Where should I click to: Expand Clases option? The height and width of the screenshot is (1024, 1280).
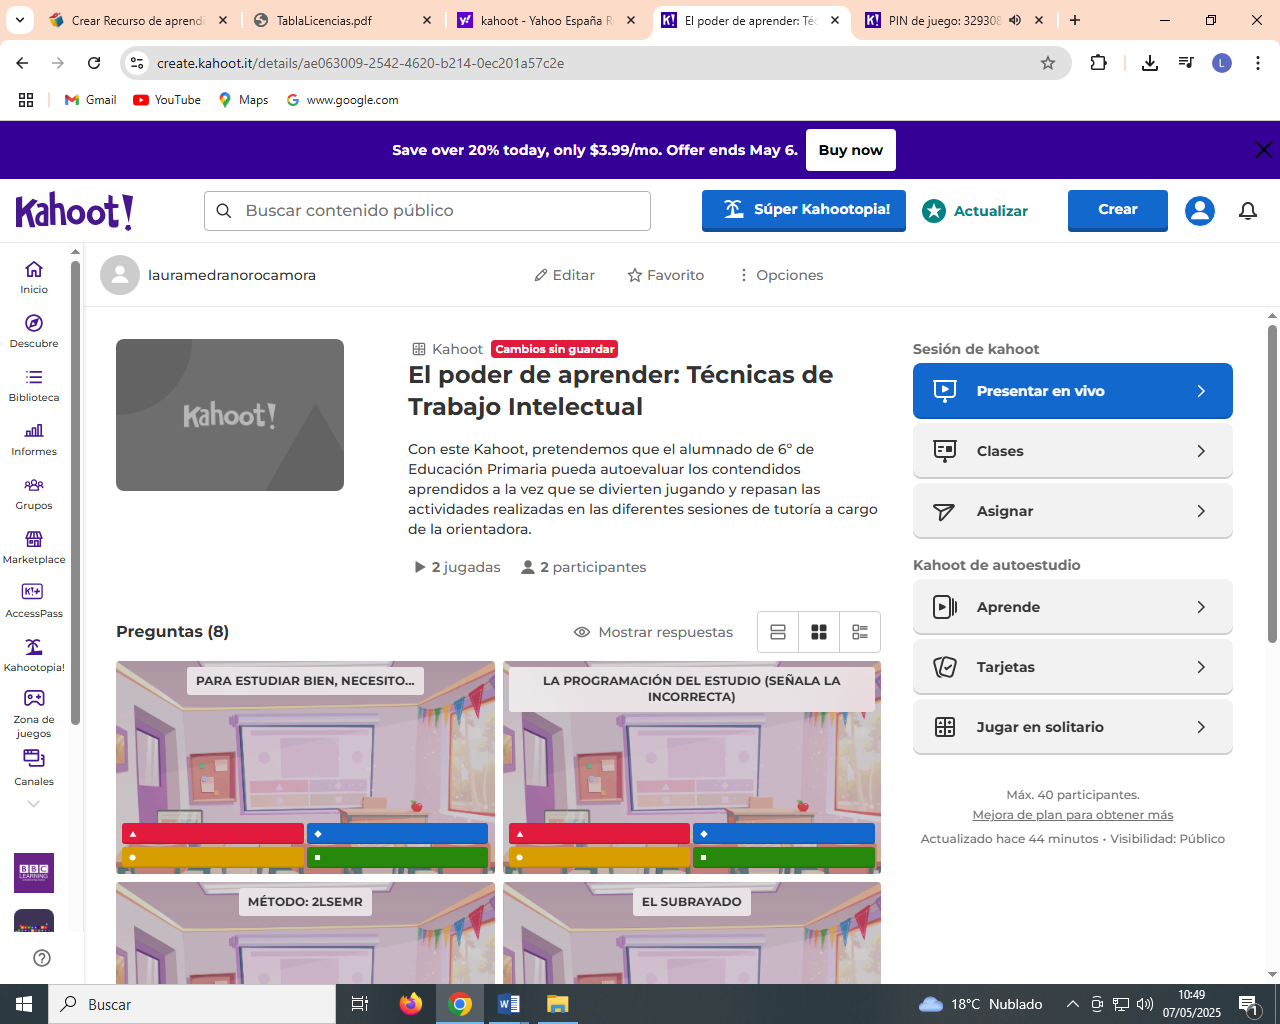click(1072, 451)
